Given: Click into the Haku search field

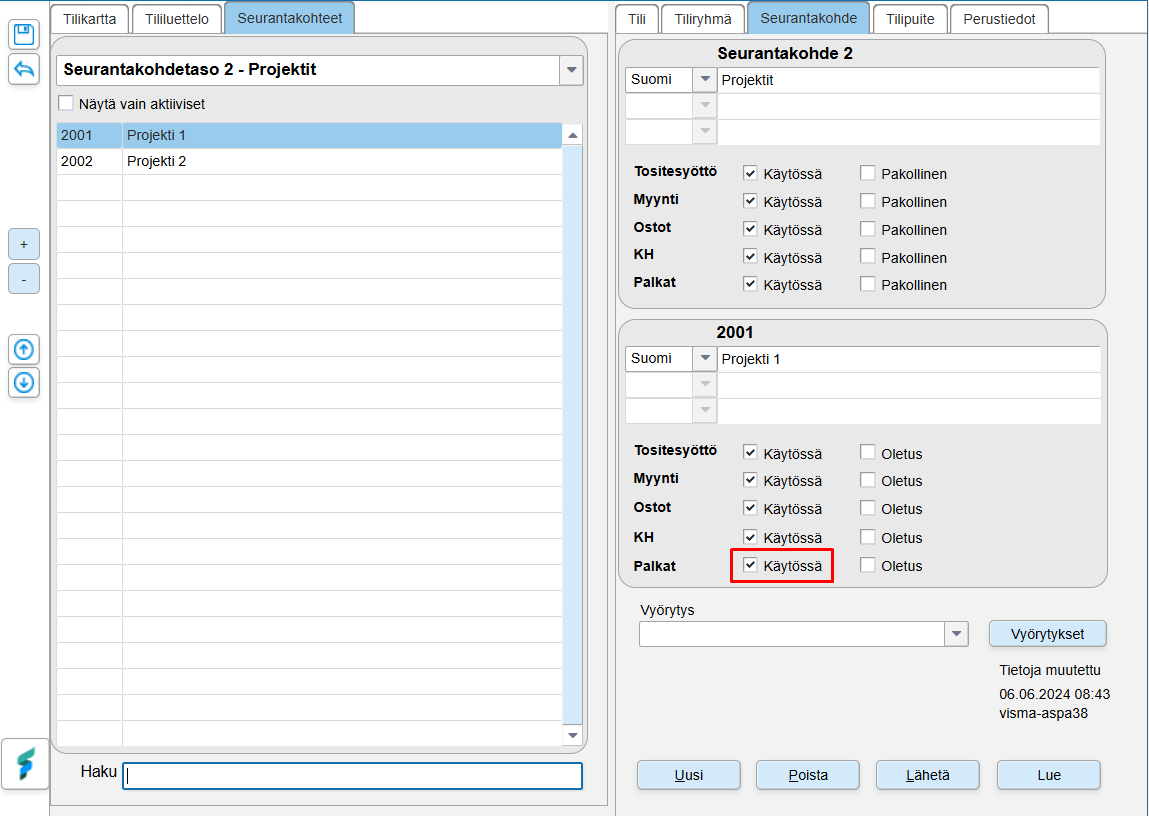Looking at the screenshot, I should click(352, 776).
